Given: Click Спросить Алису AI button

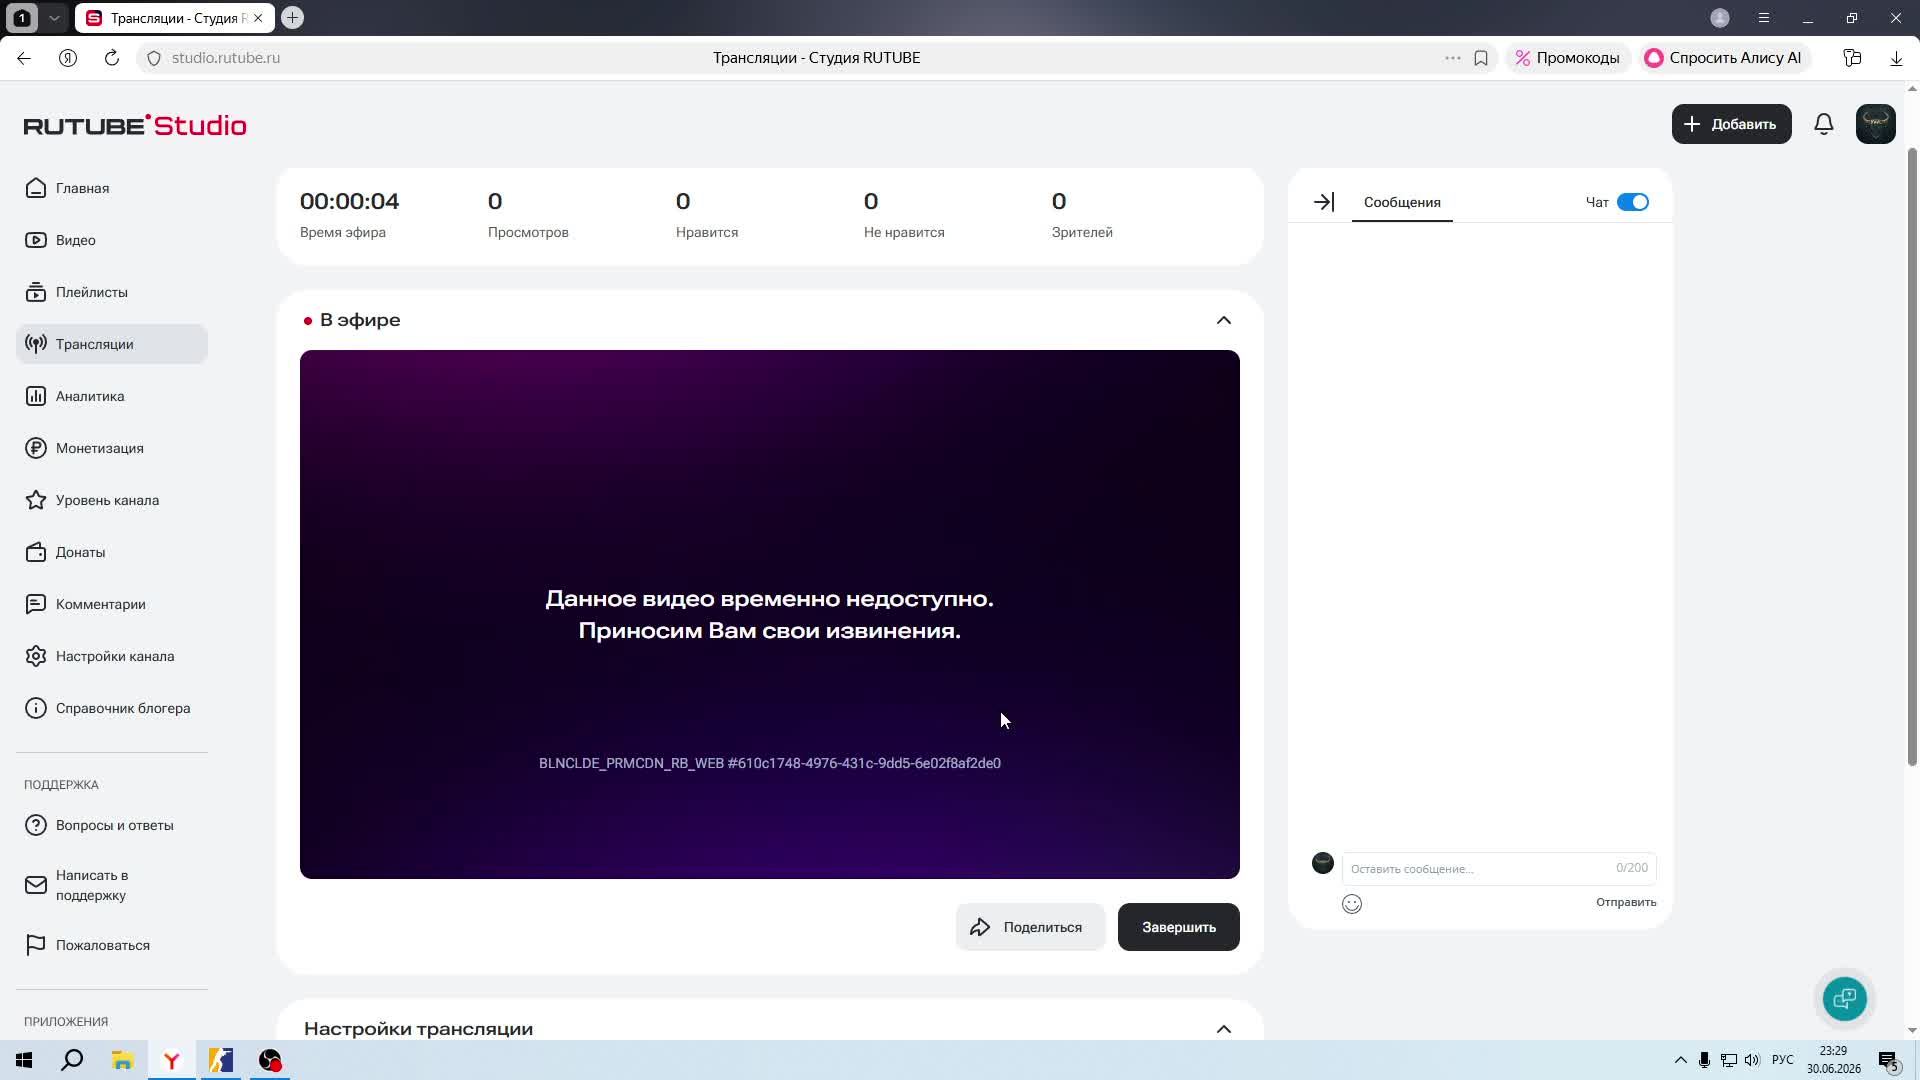Looking at the screenshot, I should click(x=1723, y=58).
